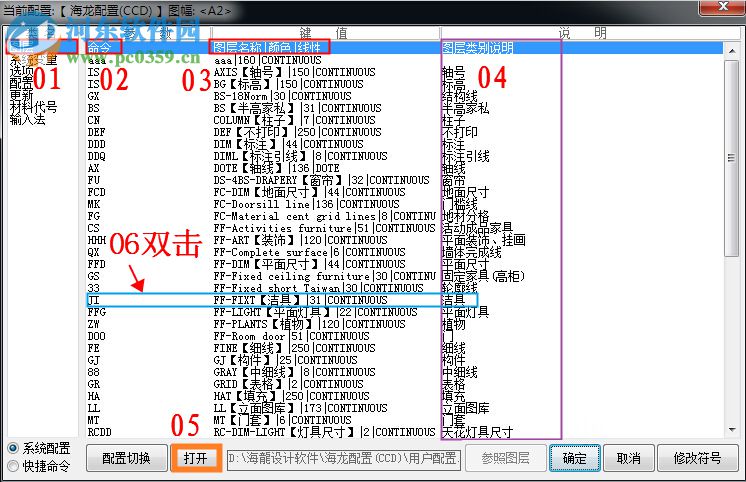Screen dimensions: 746x482
Task: Click the 配置切换 button
Action: (x=127, y=458)
